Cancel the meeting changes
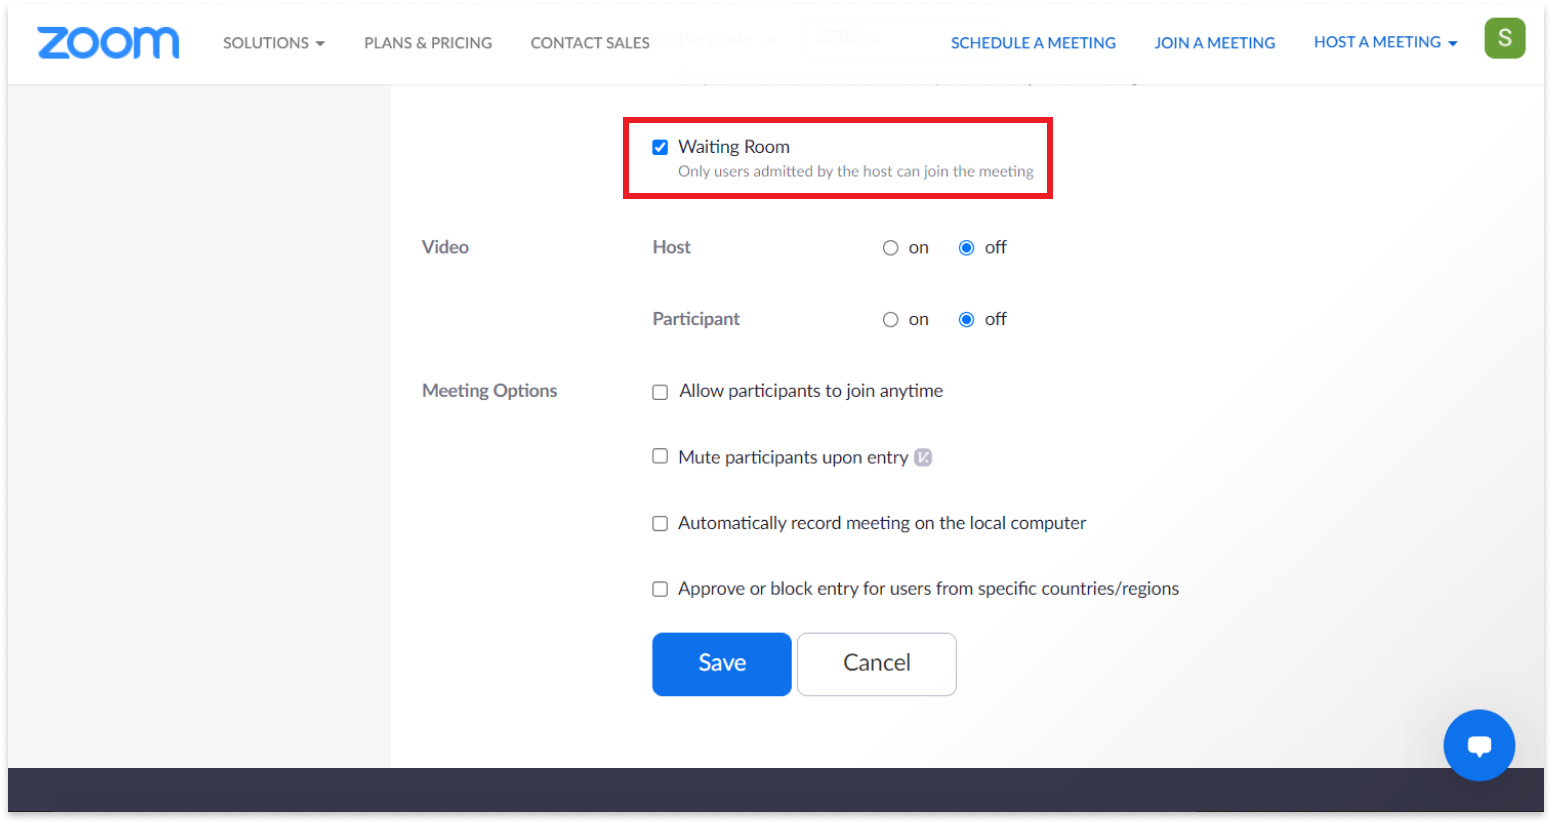The image size is (1552, 824). pyautogui.click(x=876, y=663)
